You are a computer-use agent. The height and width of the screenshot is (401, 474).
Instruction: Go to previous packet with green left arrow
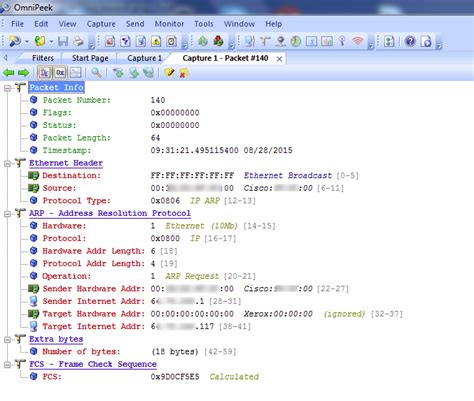point(9,73)
